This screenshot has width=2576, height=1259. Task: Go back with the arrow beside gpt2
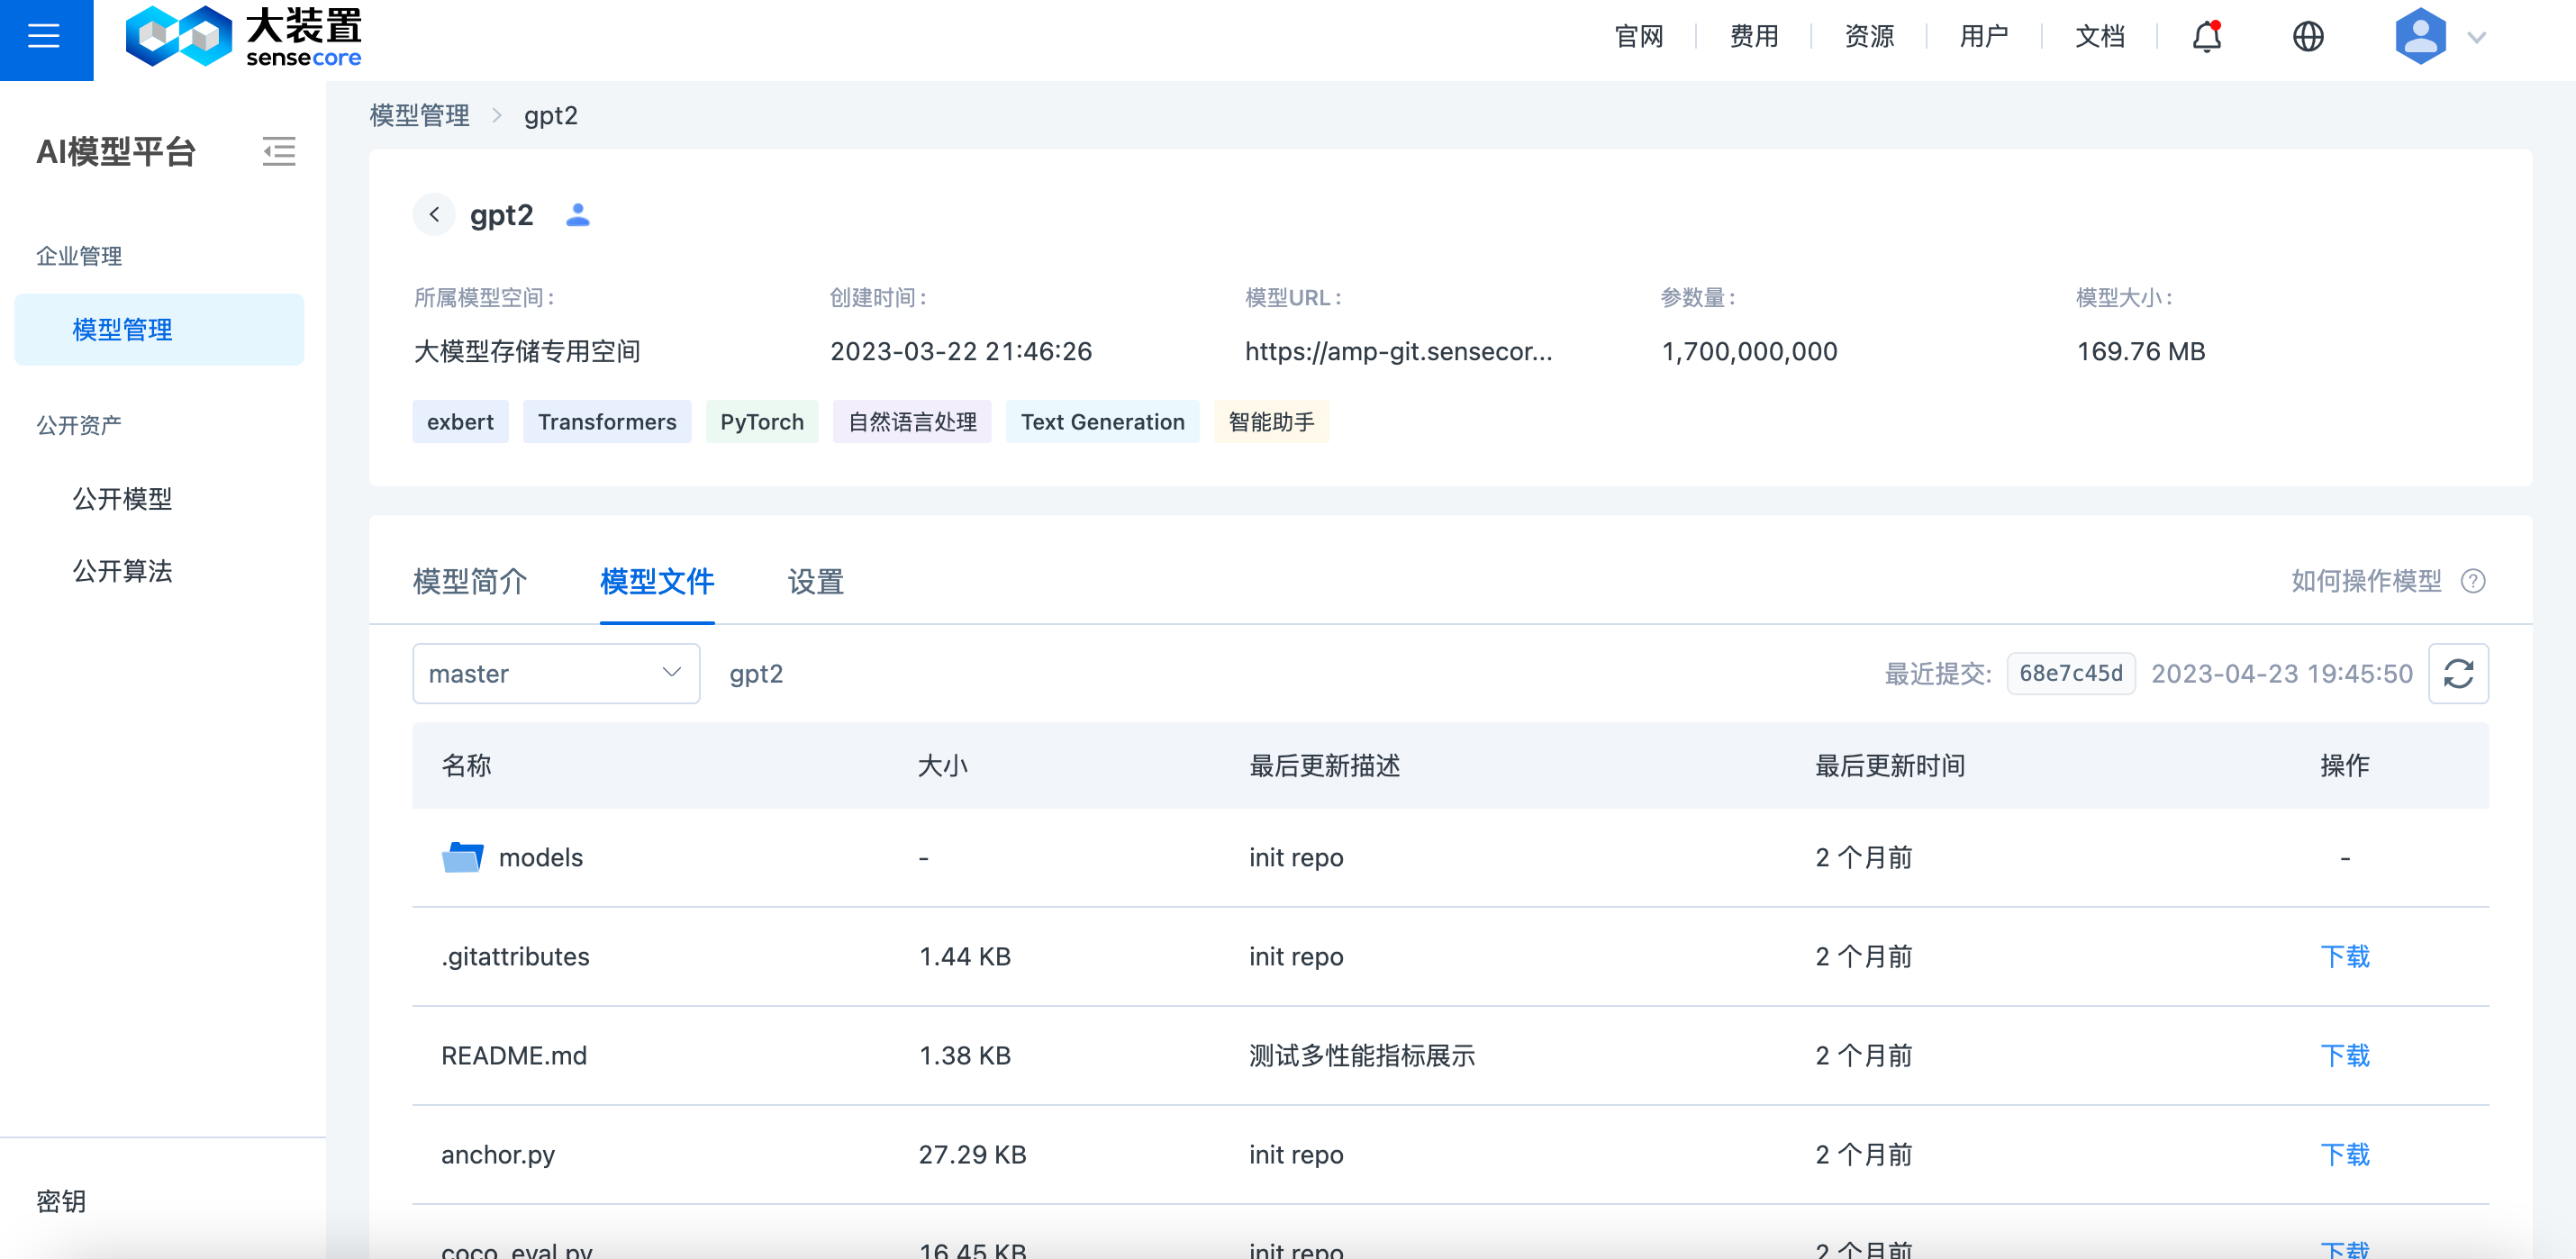point(434,215)
